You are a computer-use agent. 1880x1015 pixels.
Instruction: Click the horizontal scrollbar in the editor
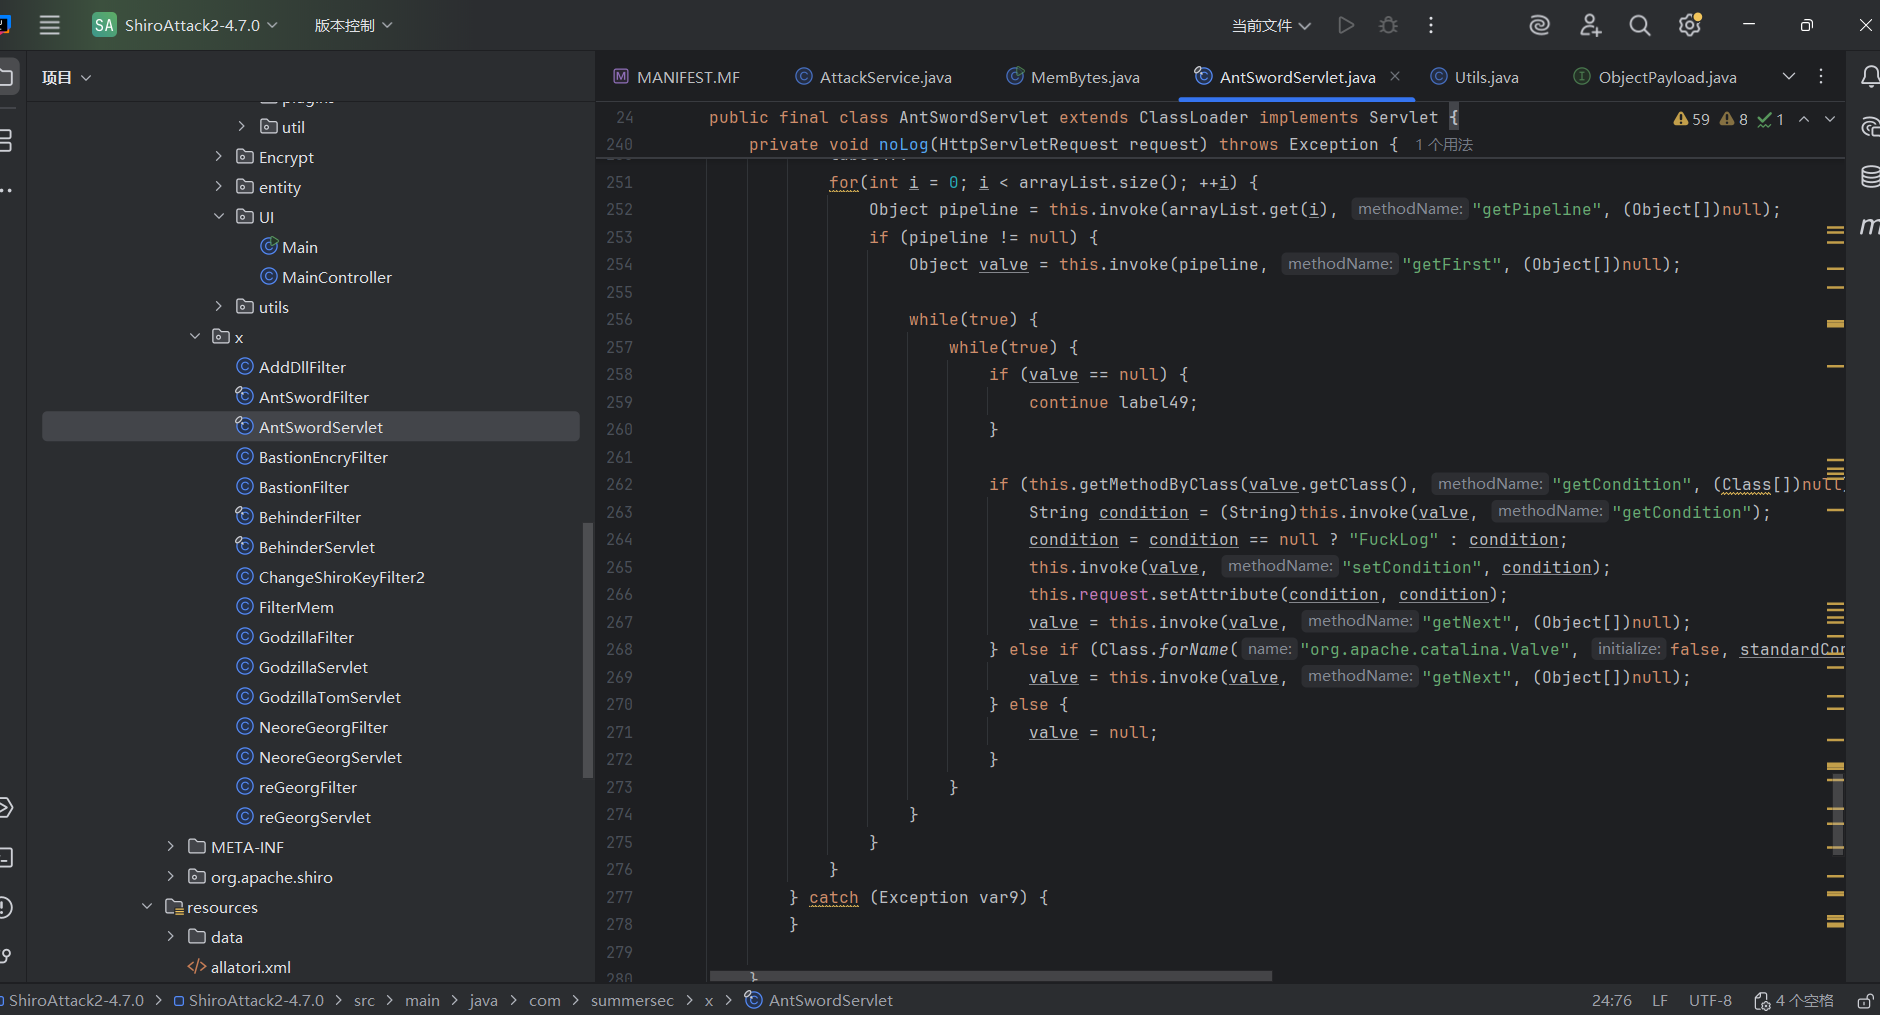(x=990, y=976)
